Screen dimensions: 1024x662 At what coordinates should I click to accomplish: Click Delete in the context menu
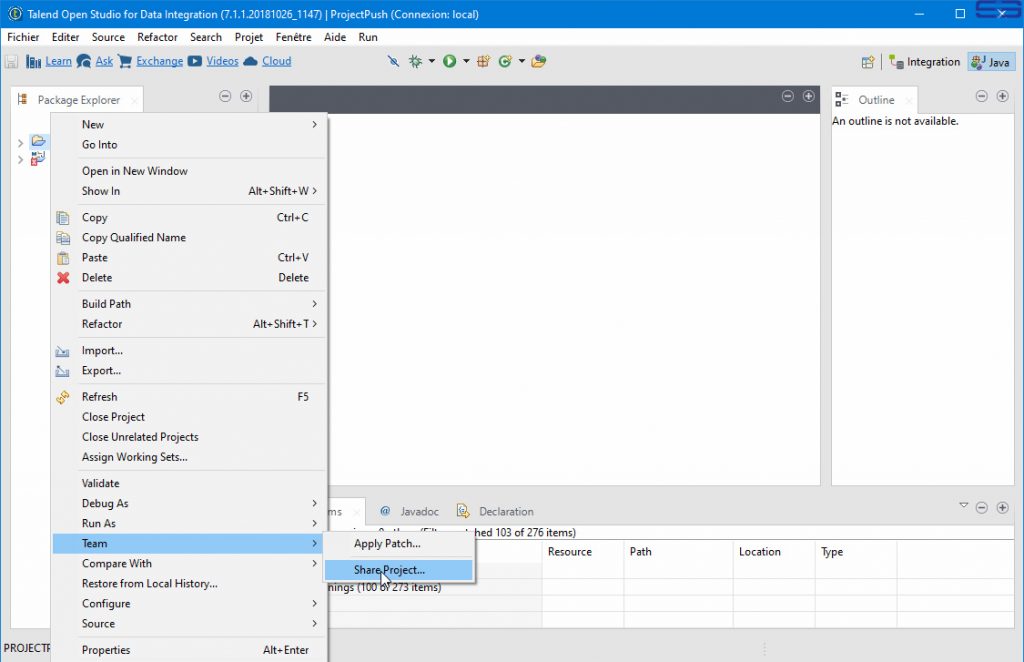point(189,277)
